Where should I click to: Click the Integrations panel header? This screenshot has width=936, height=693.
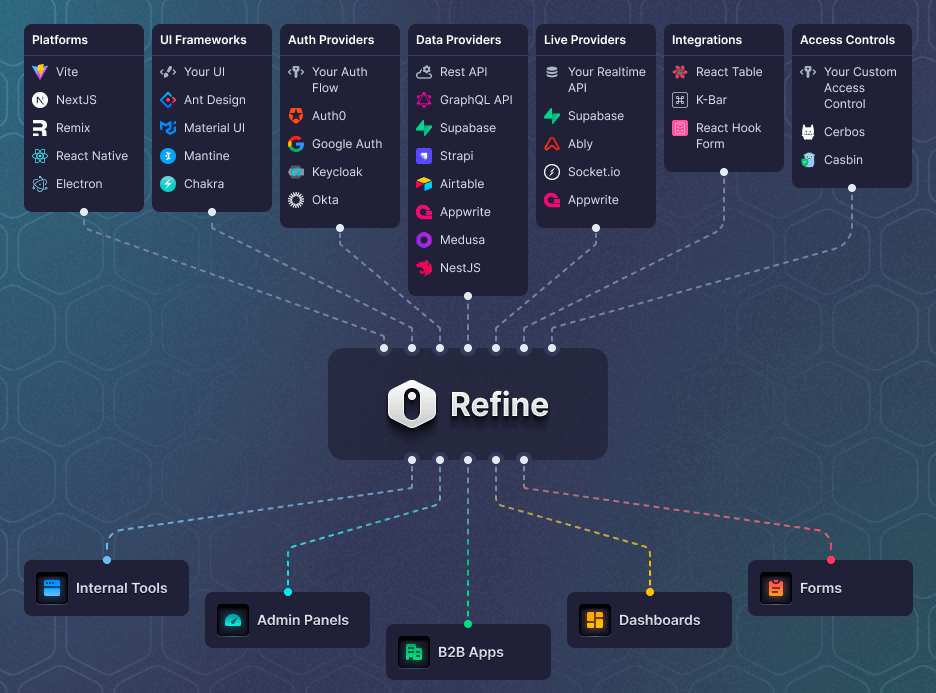pyautogui.click(x=707, y=40)
